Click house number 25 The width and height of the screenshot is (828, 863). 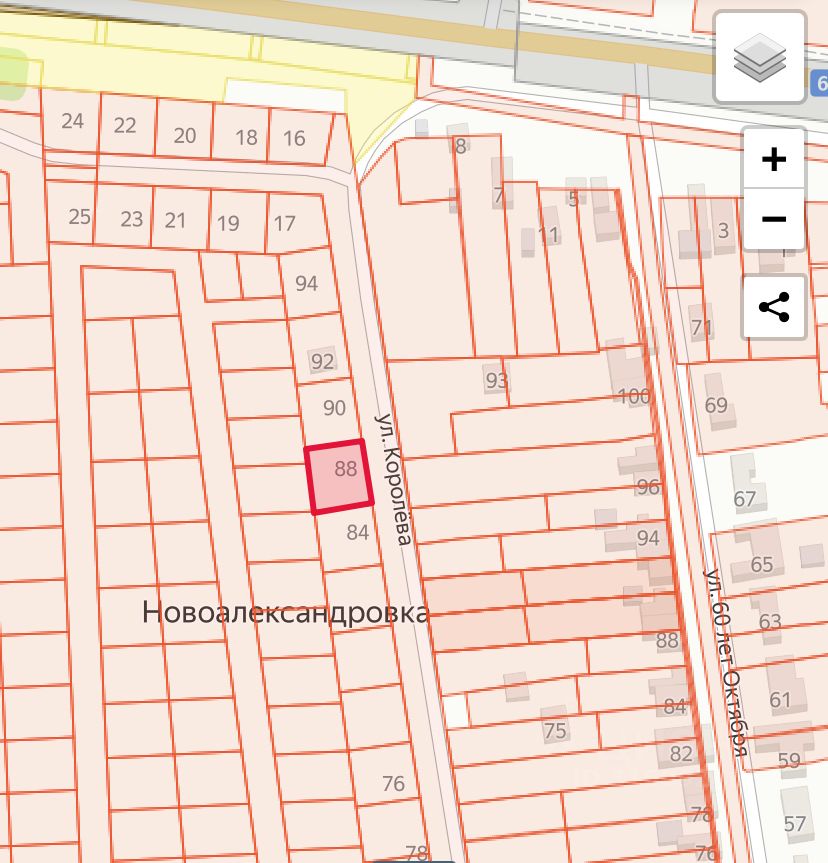[x=79, y=217]
